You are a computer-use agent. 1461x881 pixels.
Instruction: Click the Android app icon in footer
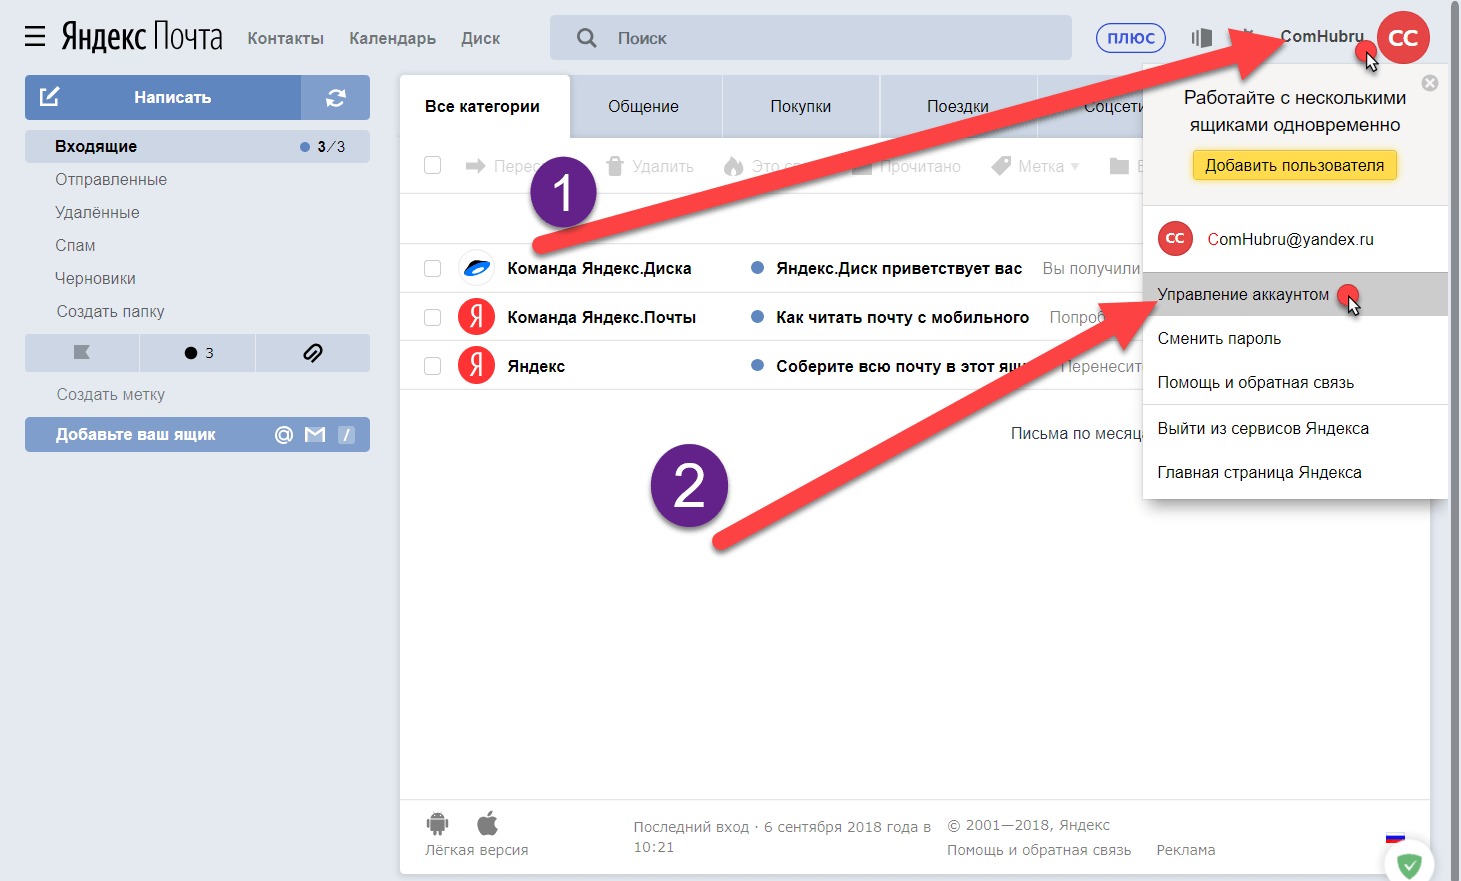pos(437,824)
